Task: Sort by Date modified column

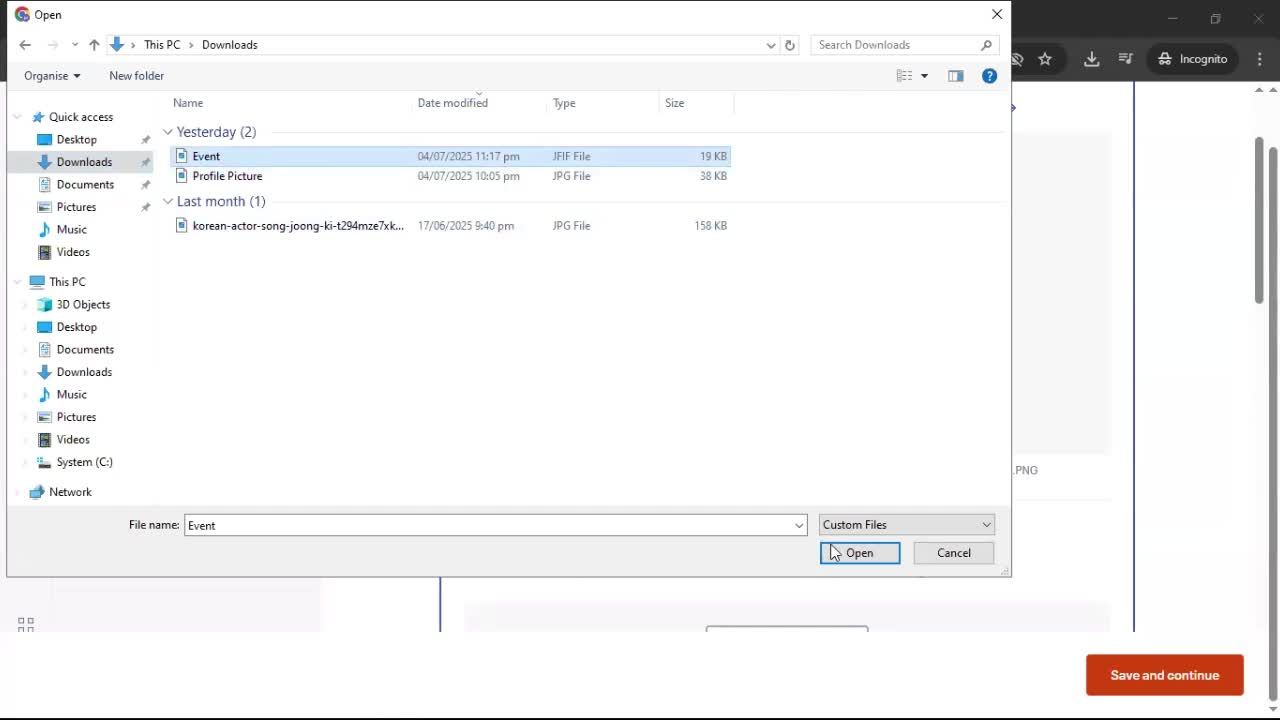Action: 453,103
